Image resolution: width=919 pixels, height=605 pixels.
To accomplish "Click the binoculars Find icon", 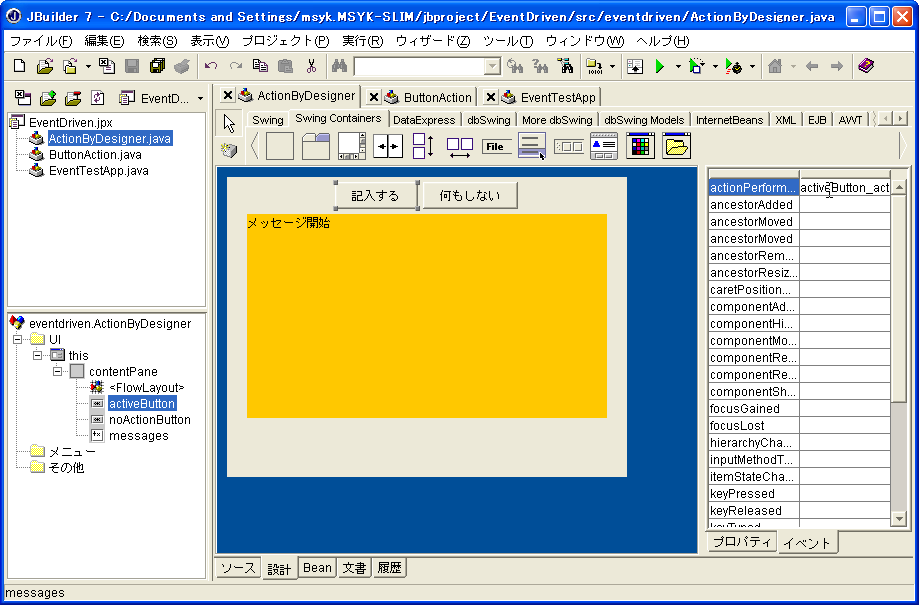I will pos(339,67).
